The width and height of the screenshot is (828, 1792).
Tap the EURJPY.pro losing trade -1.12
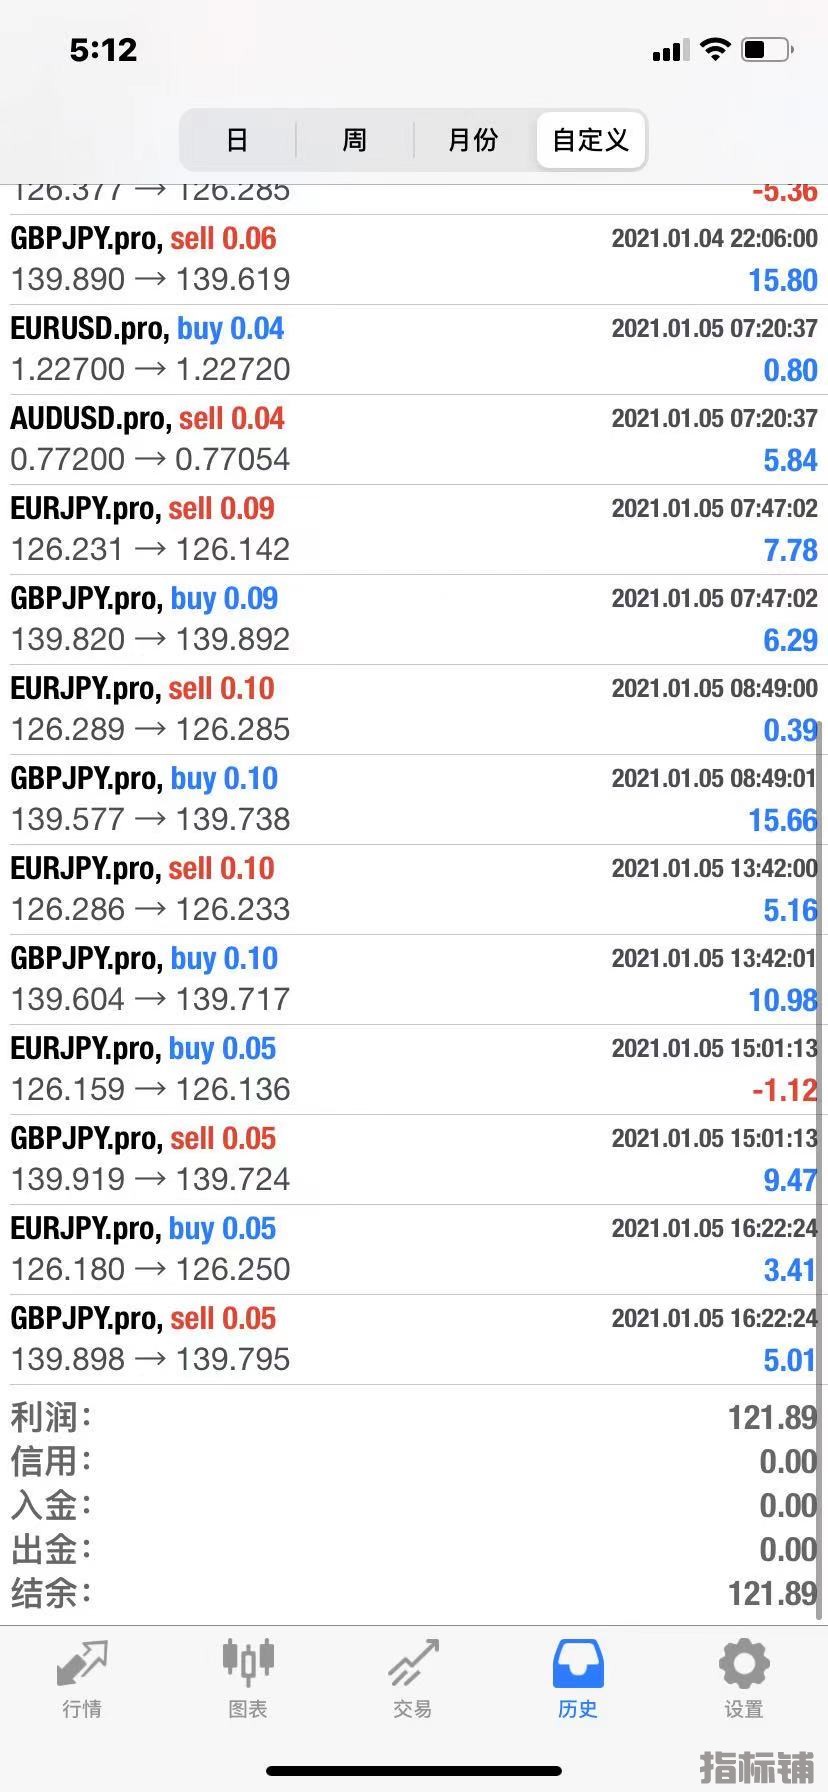point(414,1070)
